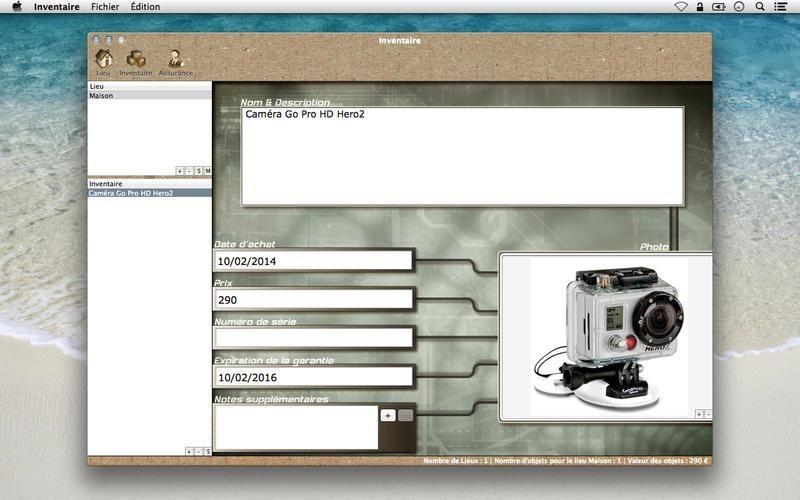This screenshot has height=500, width=800.
Task: Click the Inventaire list column header
Action: pyautogui.click(x=149, y=184)
